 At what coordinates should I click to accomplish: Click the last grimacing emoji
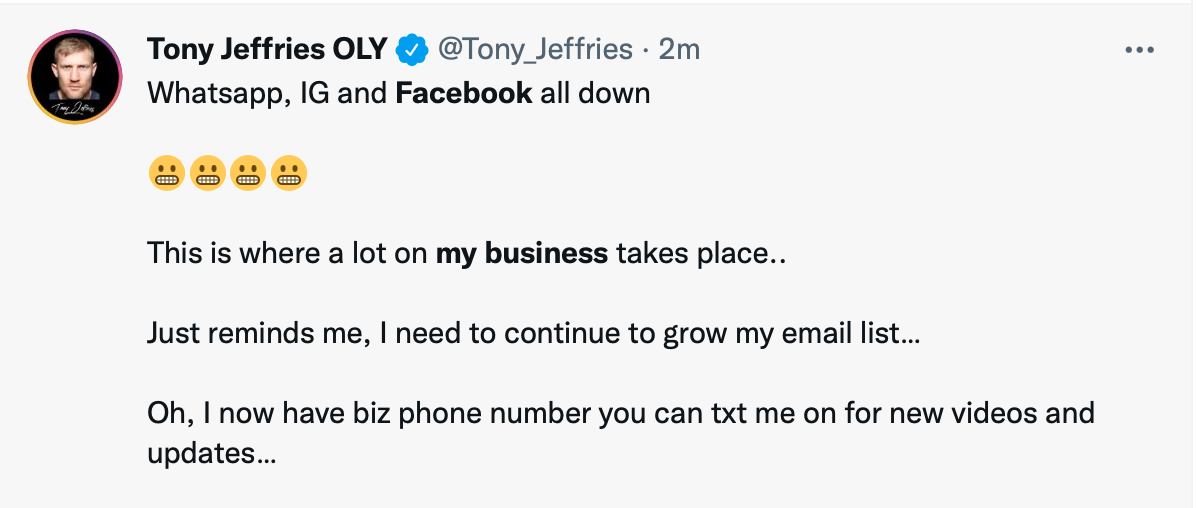[289, 174]
